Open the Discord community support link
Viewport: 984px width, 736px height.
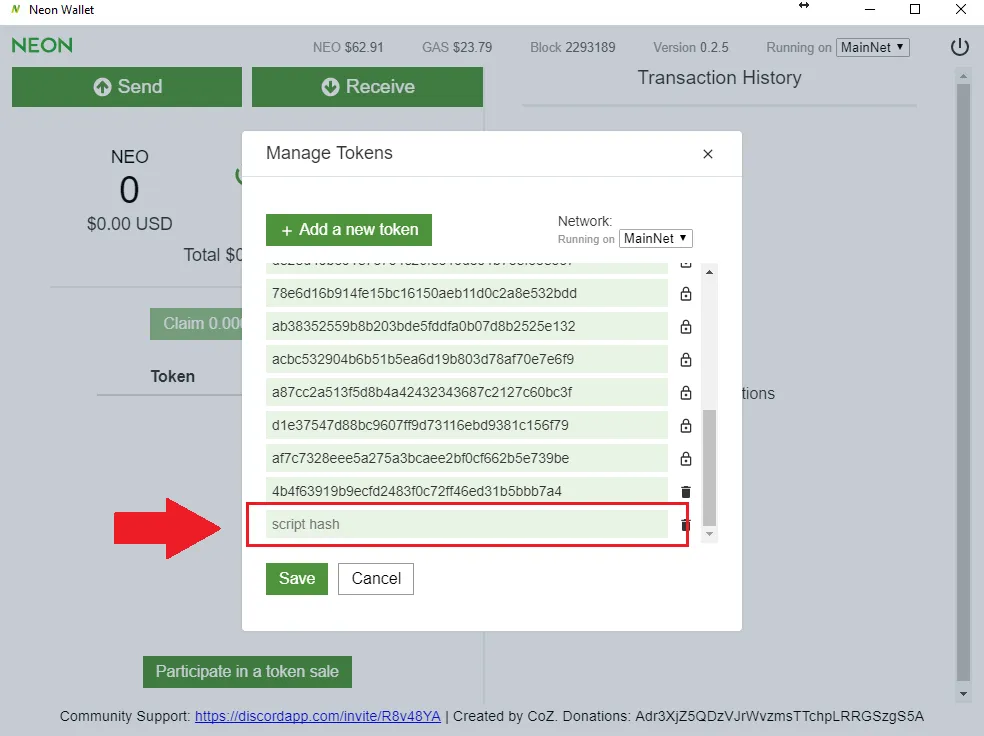click(x=318, y=716)
